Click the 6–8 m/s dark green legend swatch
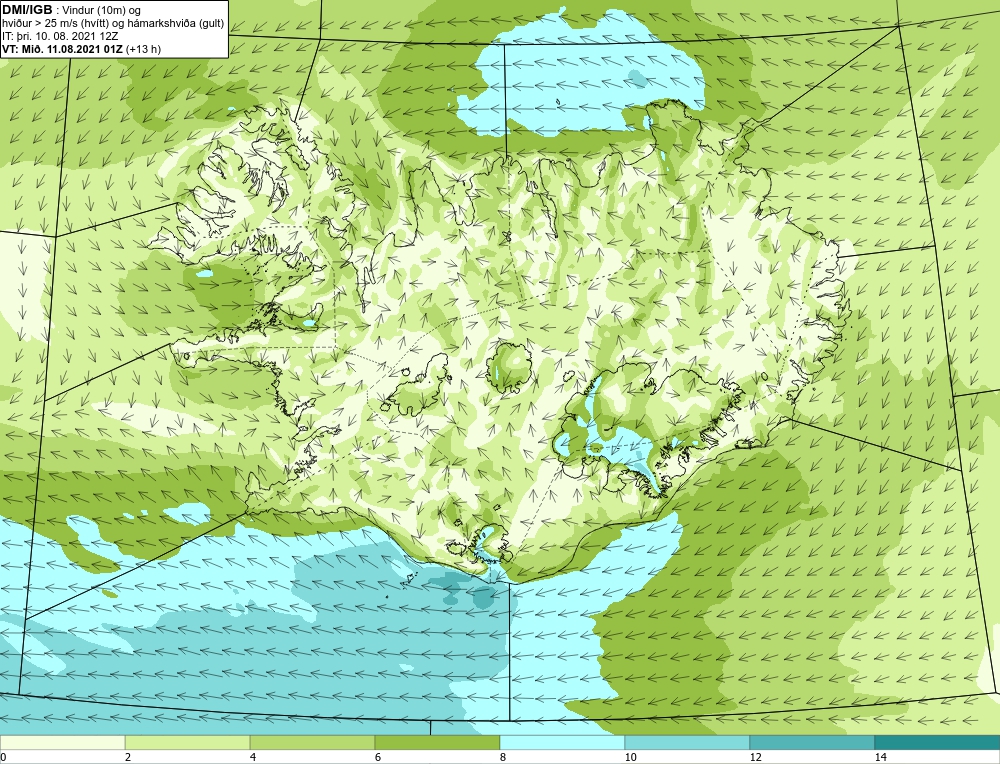The height and width of the screenshot is (764, 1000). (x=438, y=742)
